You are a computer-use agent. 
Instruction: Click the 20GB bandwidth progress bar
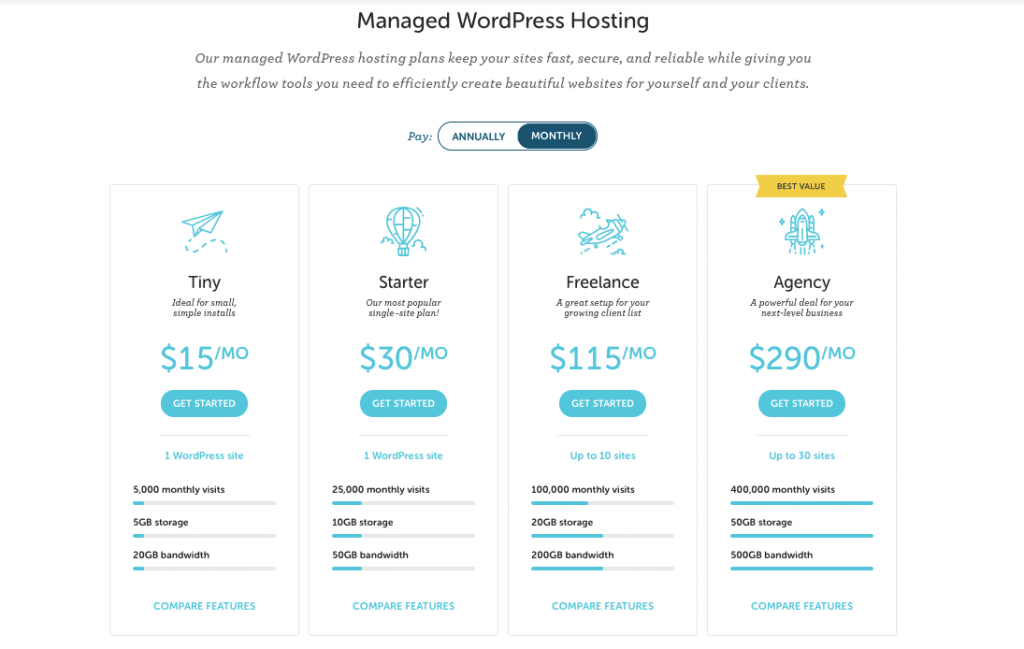pyautogui.click(x=204, y=568)
